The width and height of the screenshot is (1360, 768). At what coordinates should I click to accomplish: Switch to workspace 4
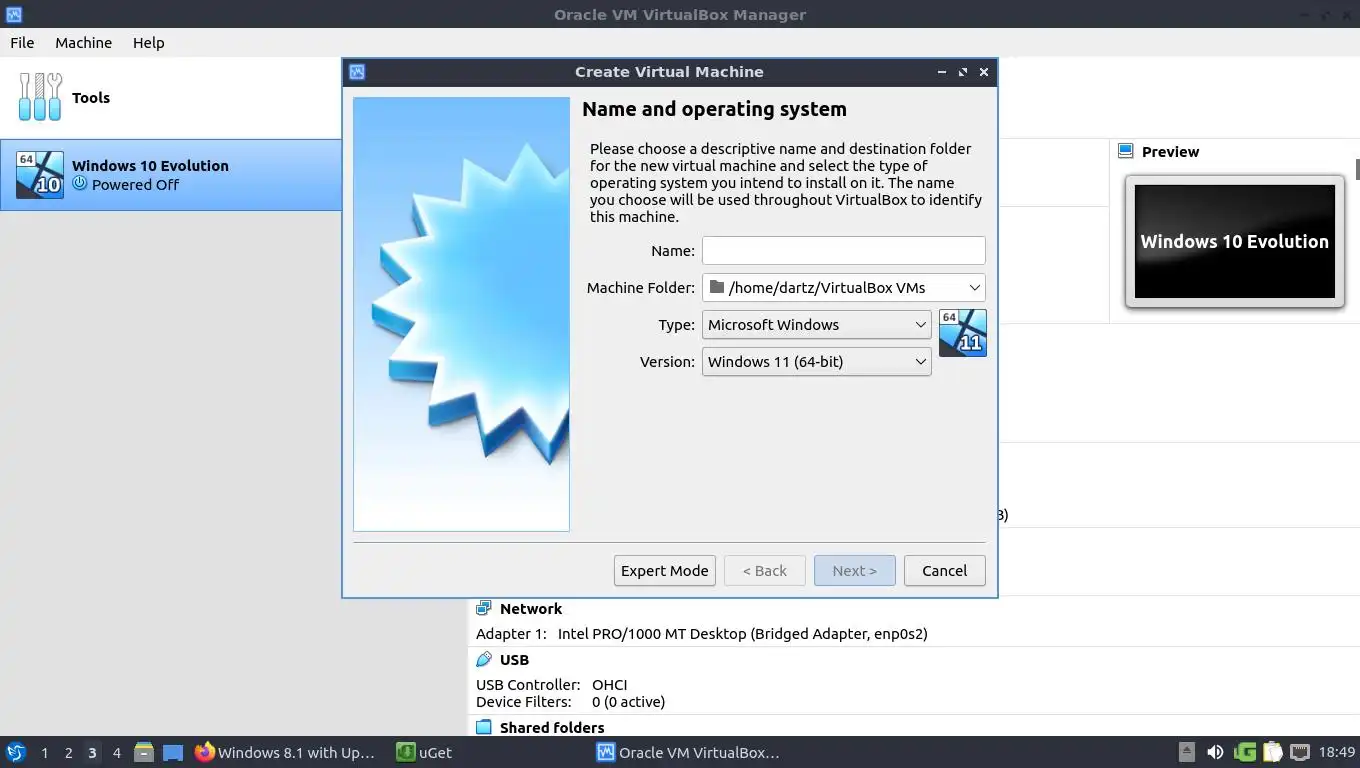[x=116, y=752]
